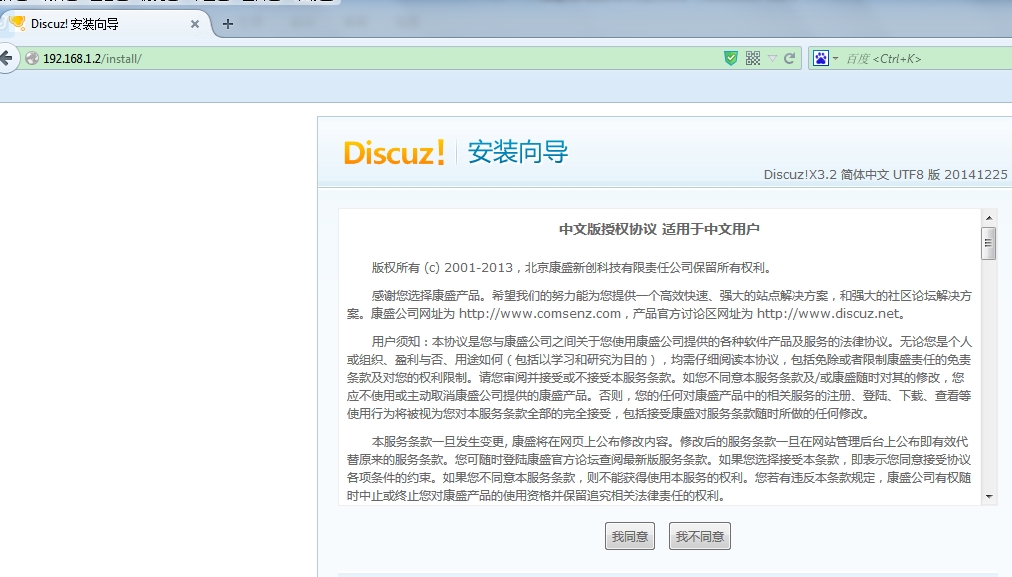Screen dimensions: 1012x577
Task: Click the license scrollbar up arrow
Action: [988, 218]
